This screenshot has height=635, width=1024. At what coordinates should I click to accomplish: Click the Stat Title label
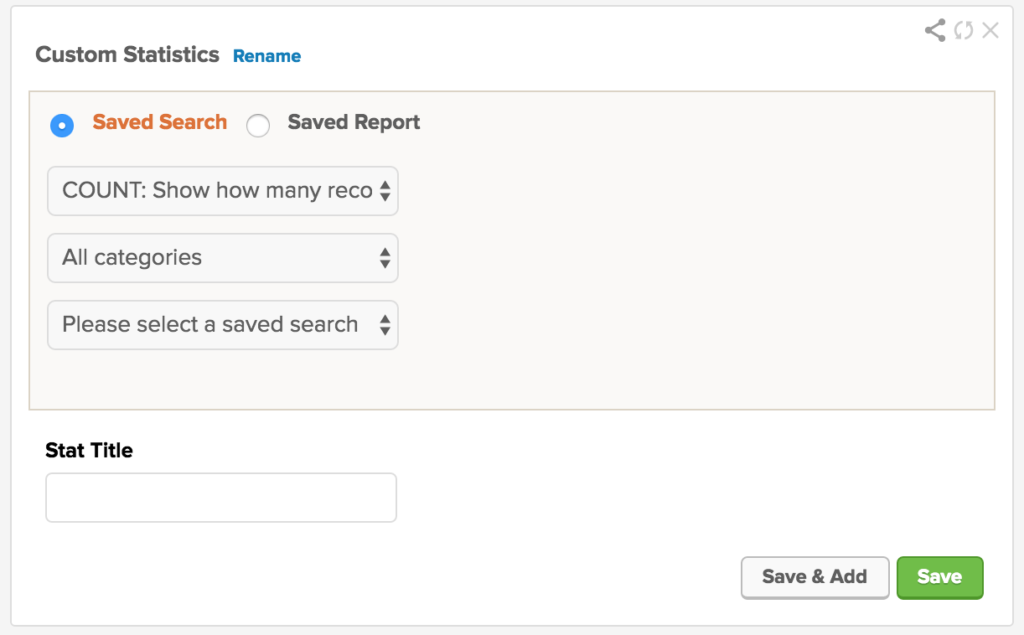point(89,451)
